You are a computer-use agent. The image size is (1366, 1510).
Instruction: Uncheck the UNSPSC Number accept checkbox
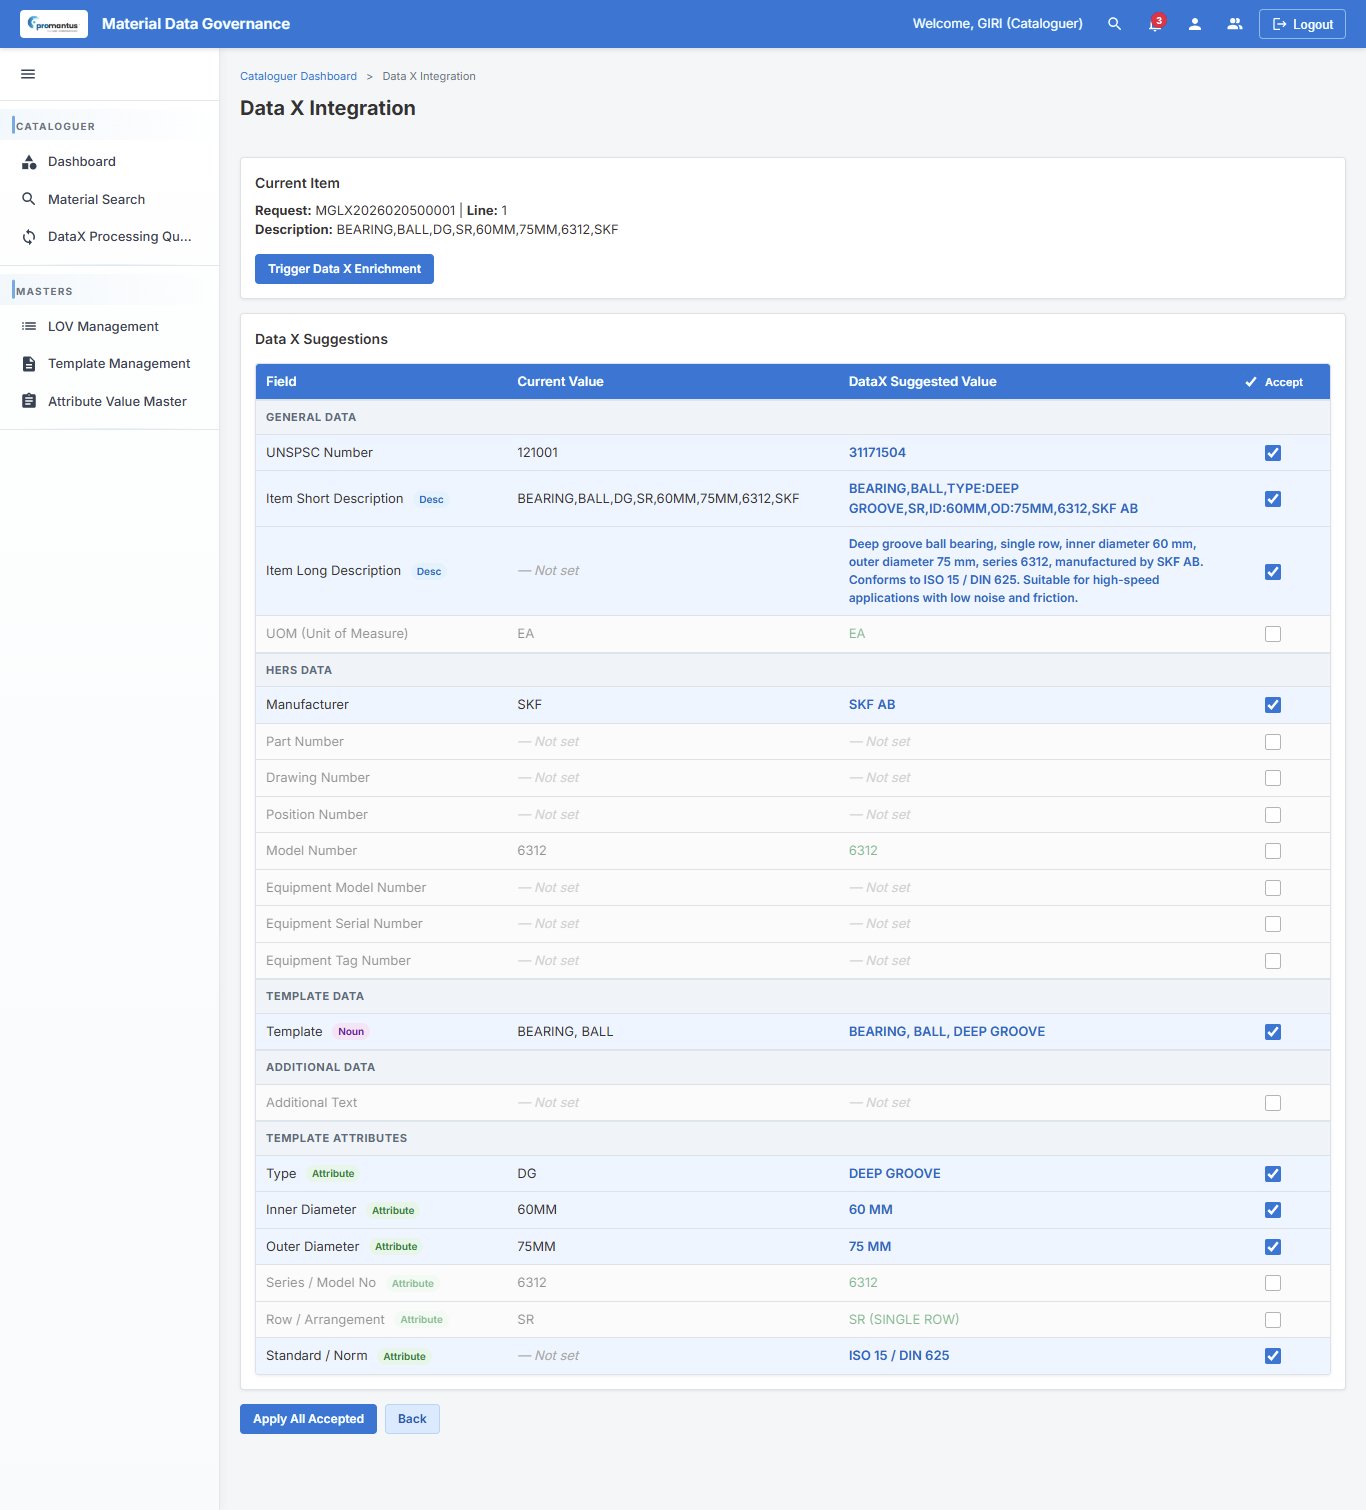tap(1272, 453)
